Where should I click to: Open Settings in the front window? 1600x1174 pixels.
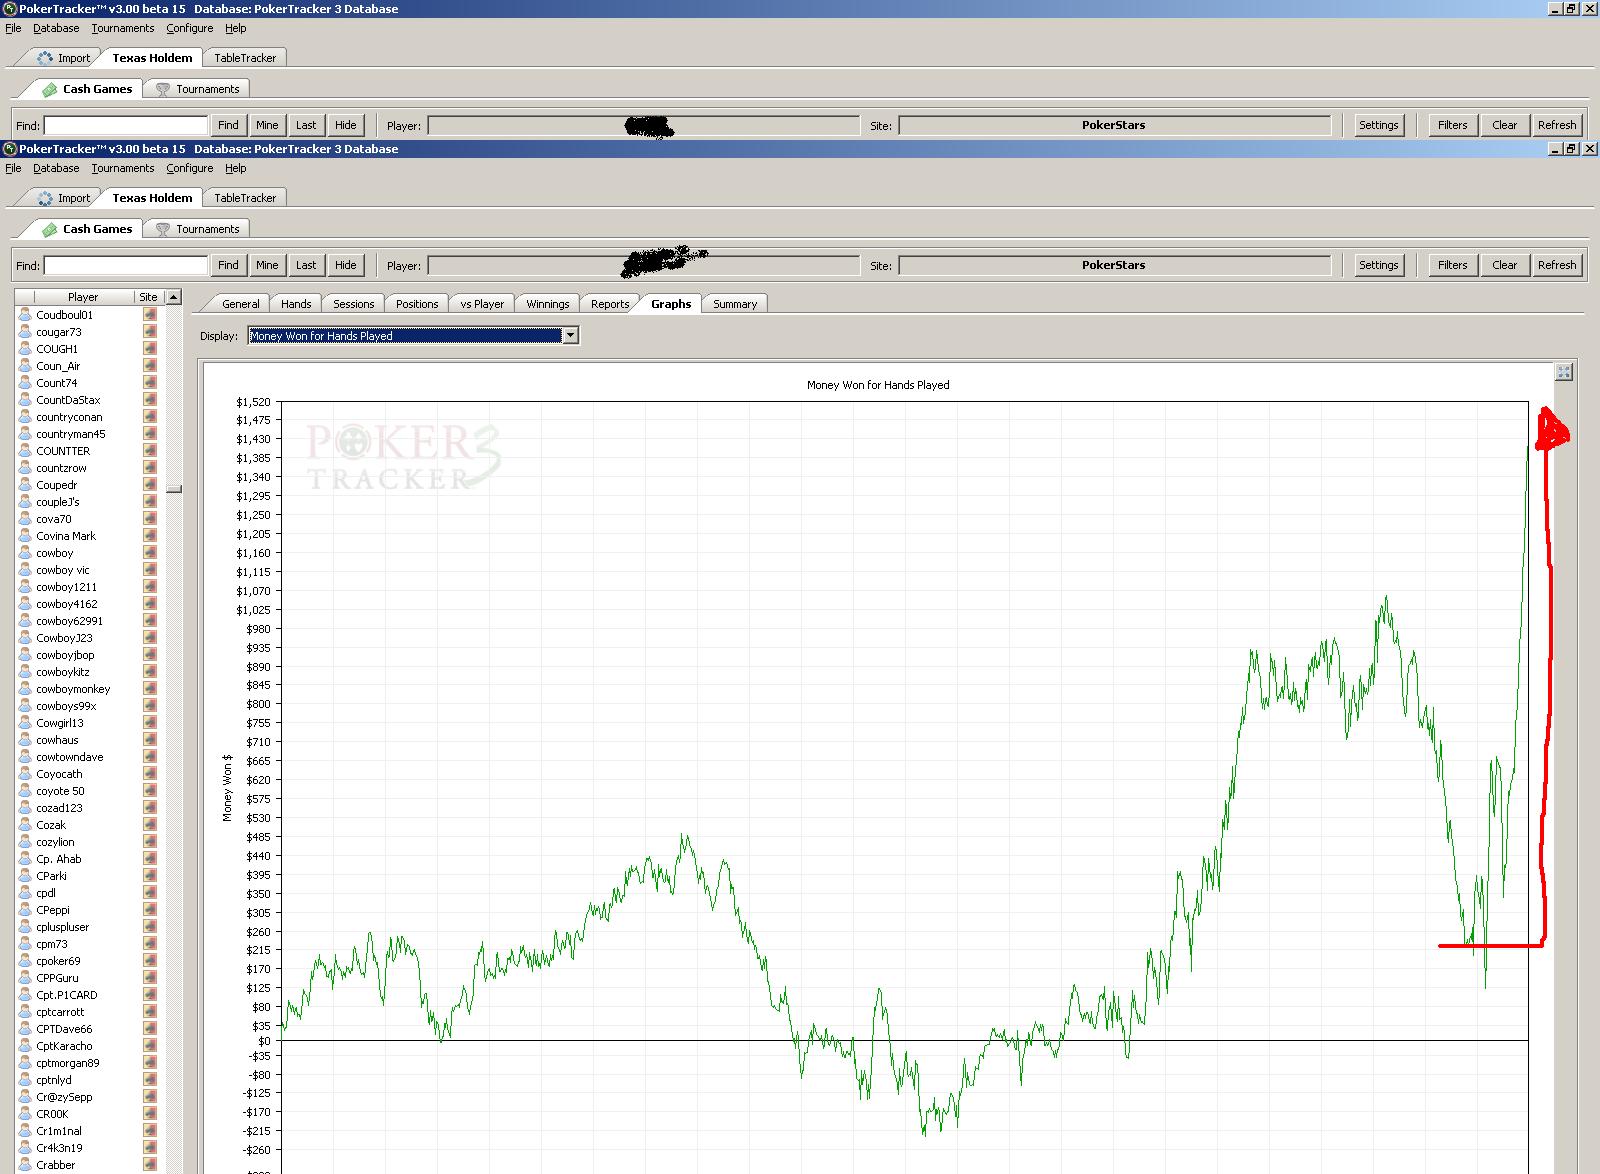click(x=1378, y=265)
